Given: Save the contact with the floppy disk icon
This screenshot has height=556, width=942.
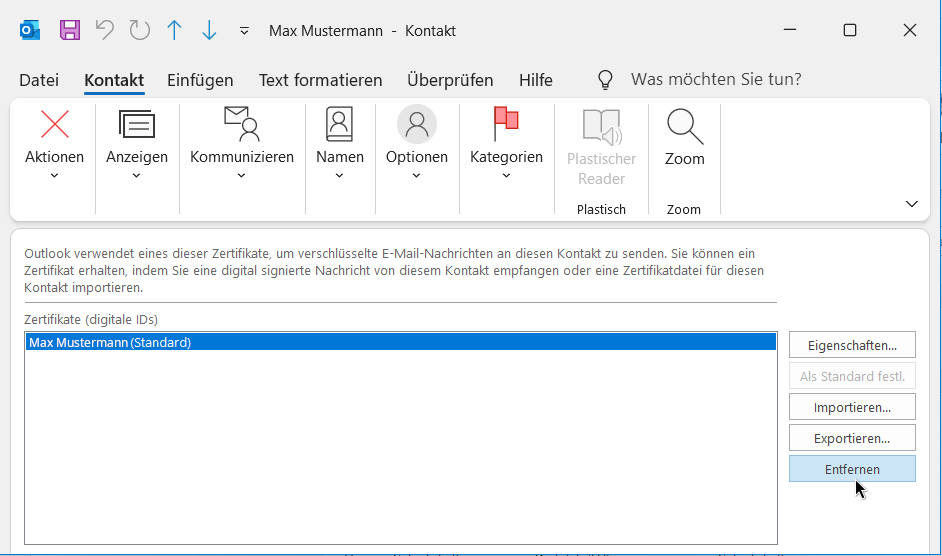Looking at the screenshot, I should tap(70, 30).
